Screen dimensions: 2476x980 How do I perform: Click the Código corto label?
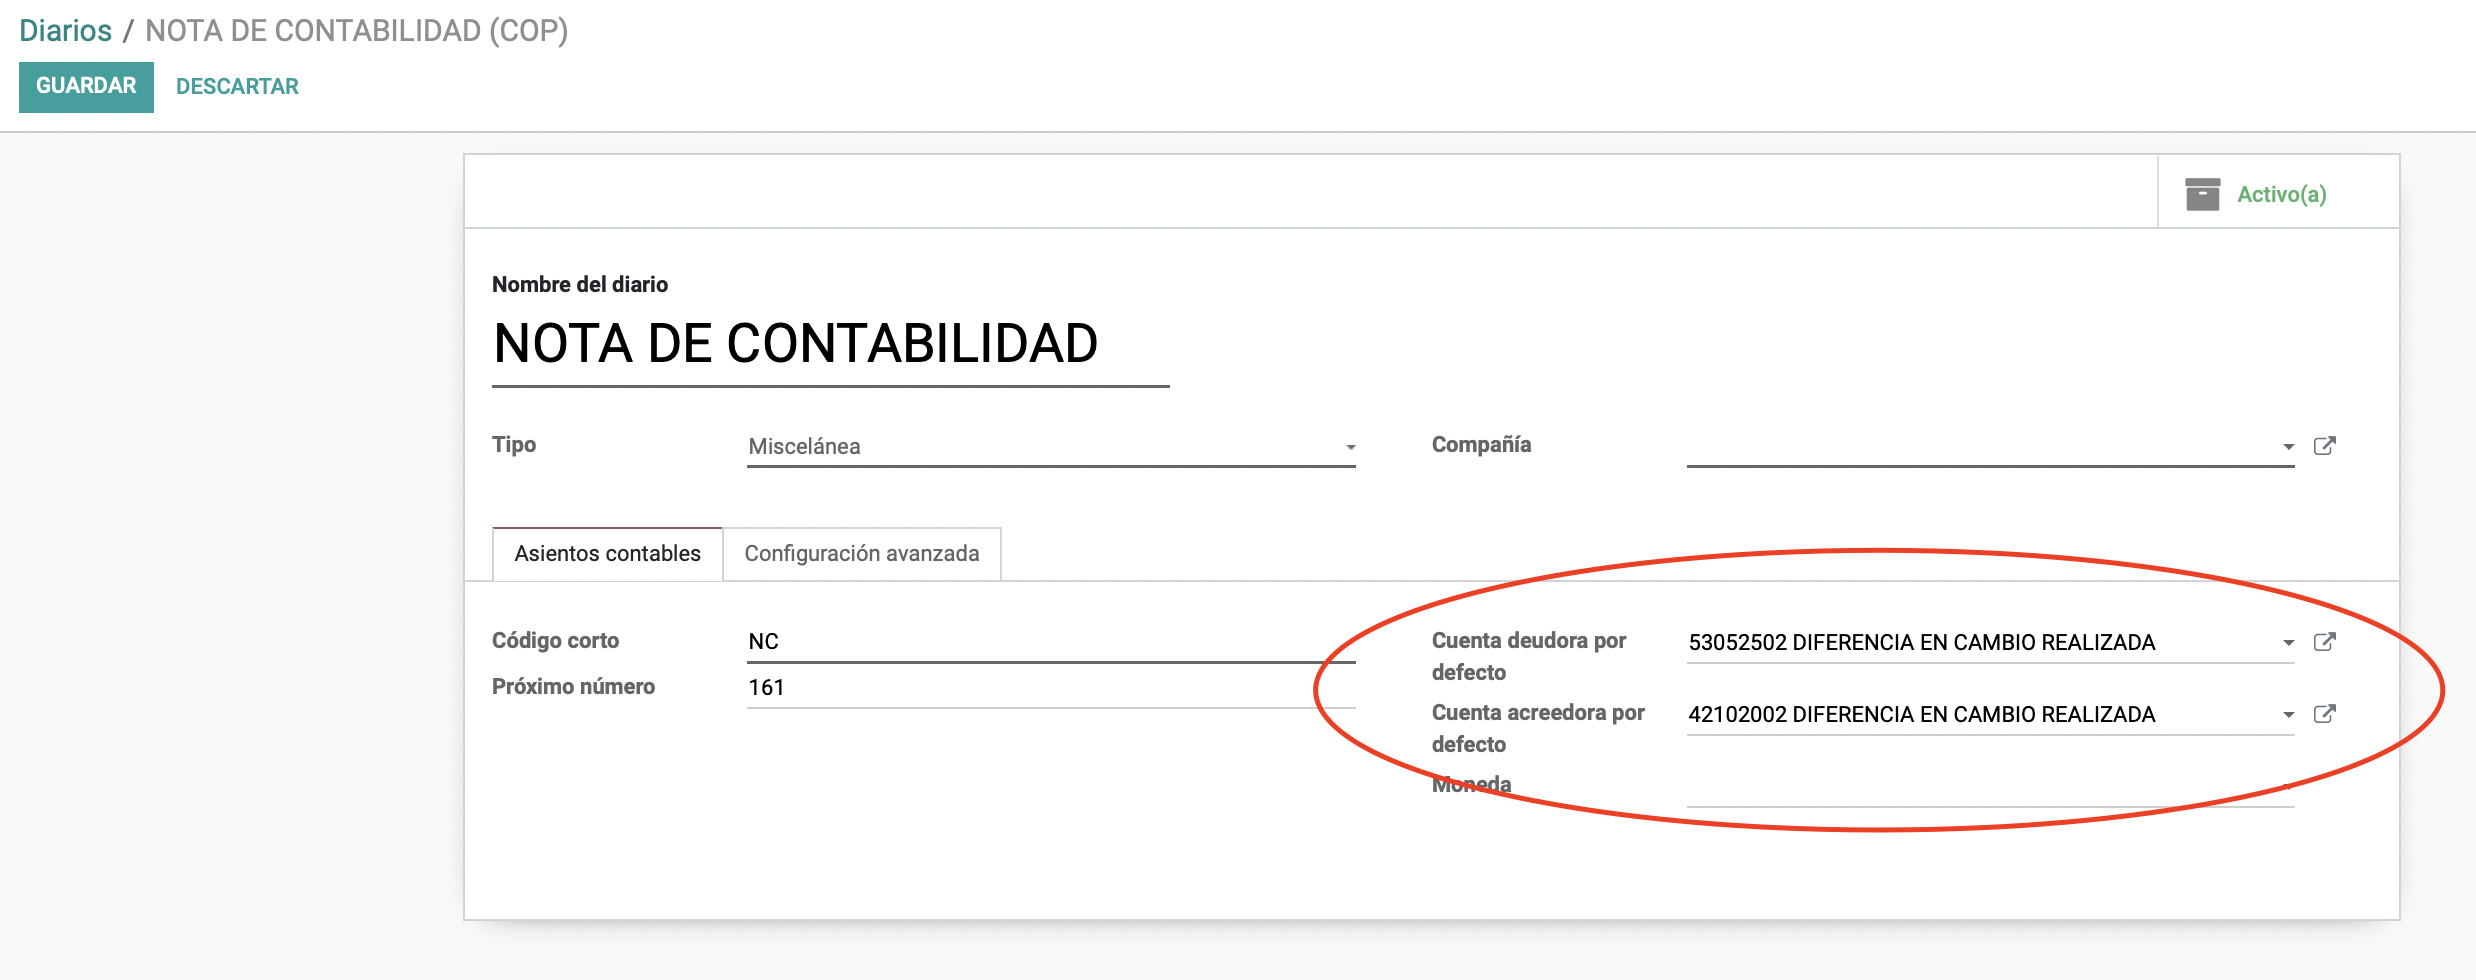[x=555, y=641]
